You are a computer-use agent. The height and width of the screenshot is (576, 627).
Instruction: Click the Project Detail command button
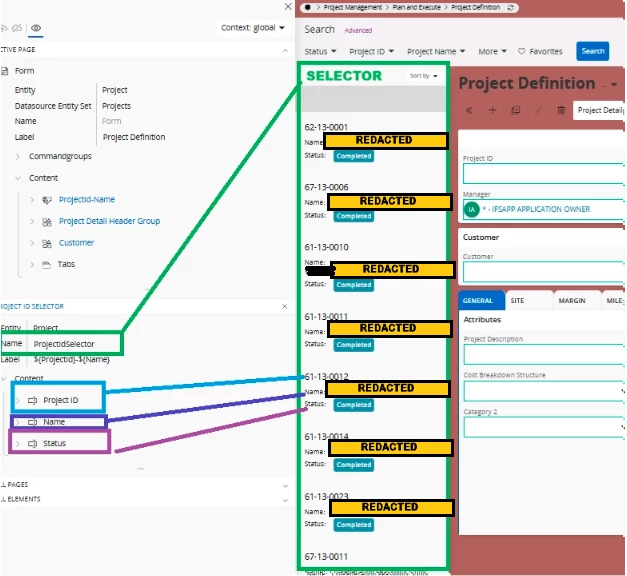(x=599, y=110)
